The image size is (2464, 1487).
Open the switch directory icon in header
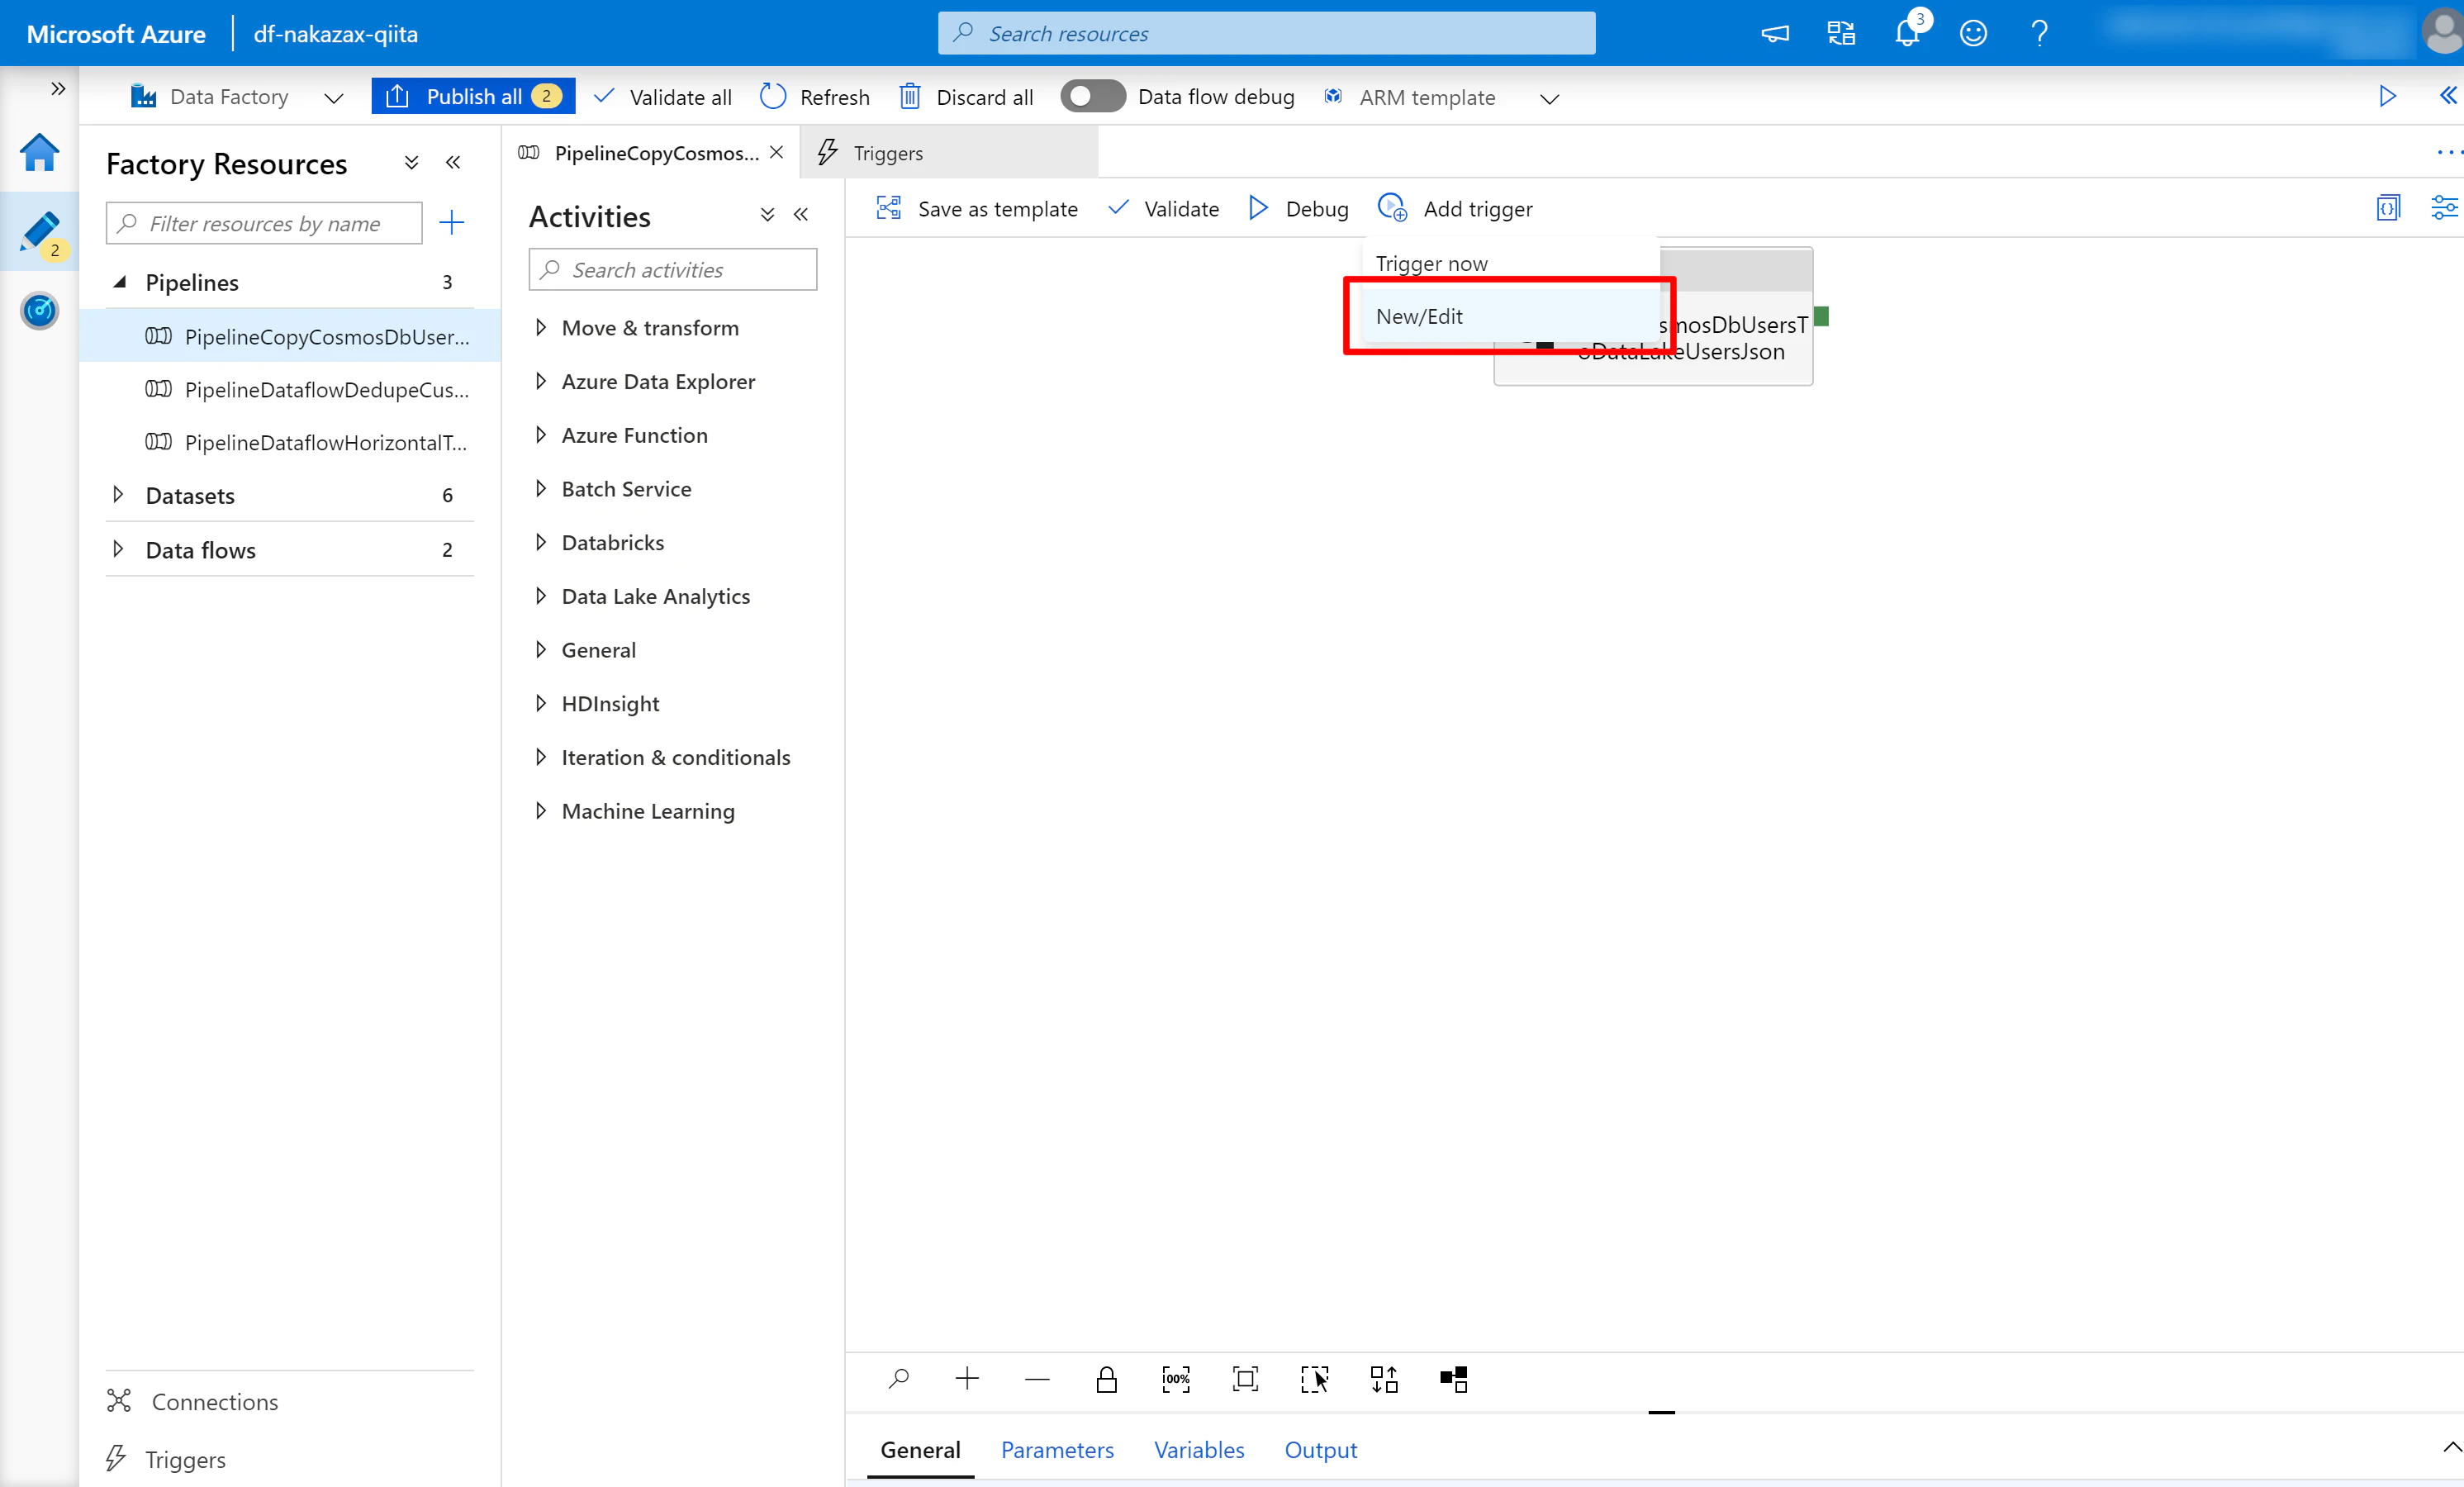tap(1841, 34)
